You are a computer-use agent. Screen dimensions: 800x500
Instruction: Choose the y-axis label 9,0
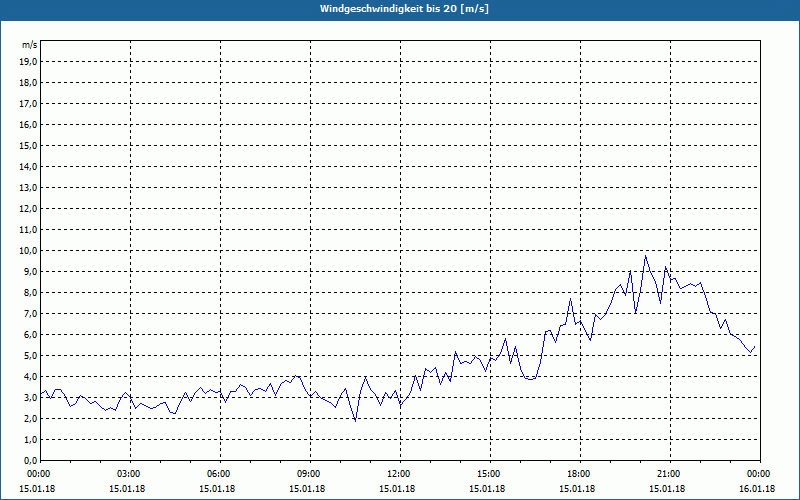[x=30, y=271]
